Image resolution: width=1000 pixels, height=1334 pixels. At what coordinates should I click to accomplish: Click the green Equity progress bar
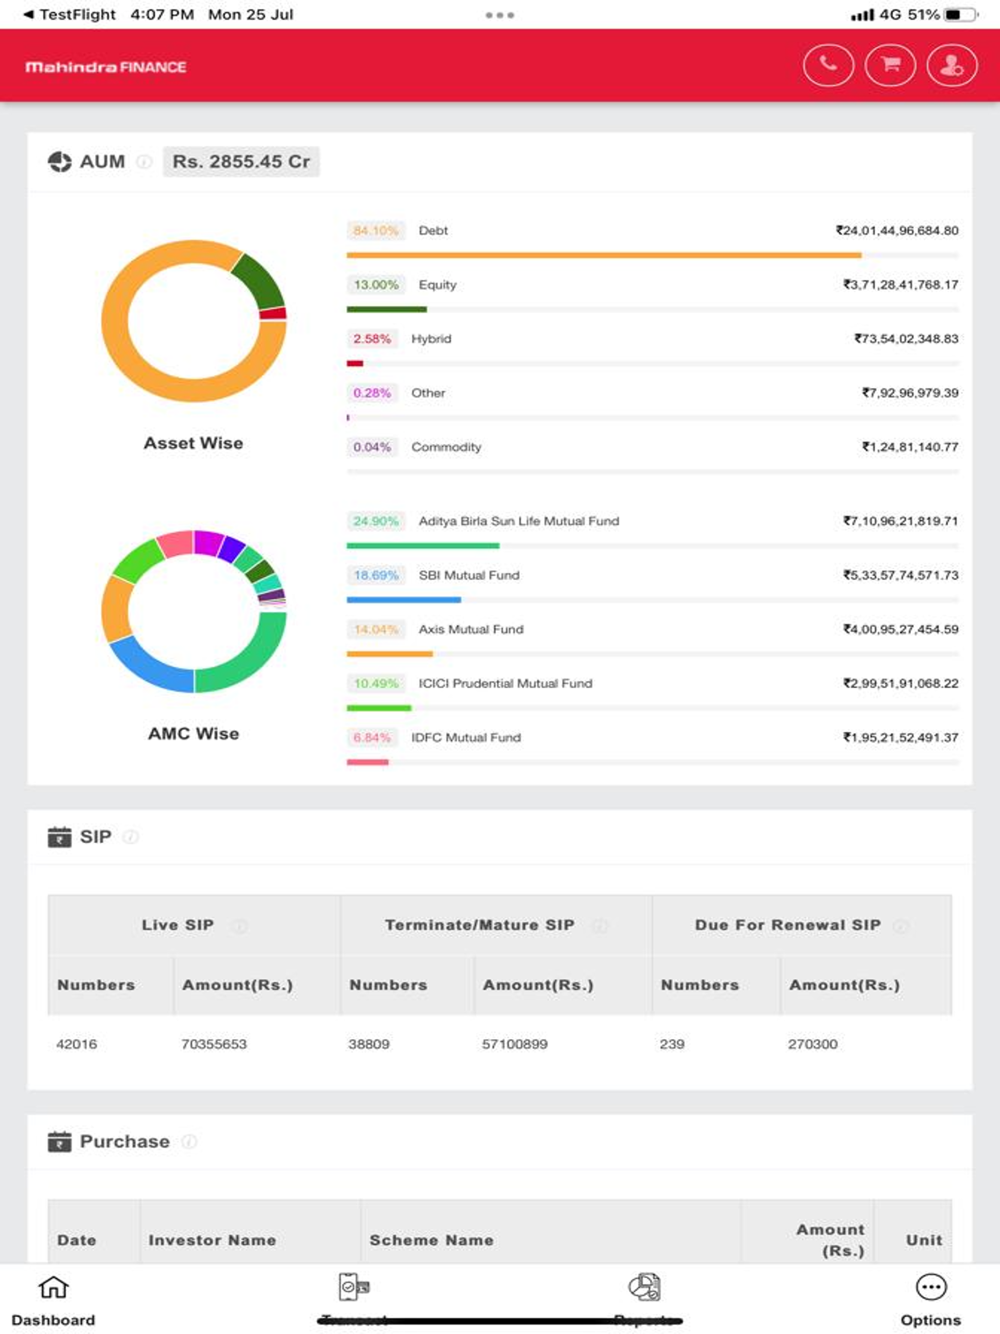(x=386, y=310)
